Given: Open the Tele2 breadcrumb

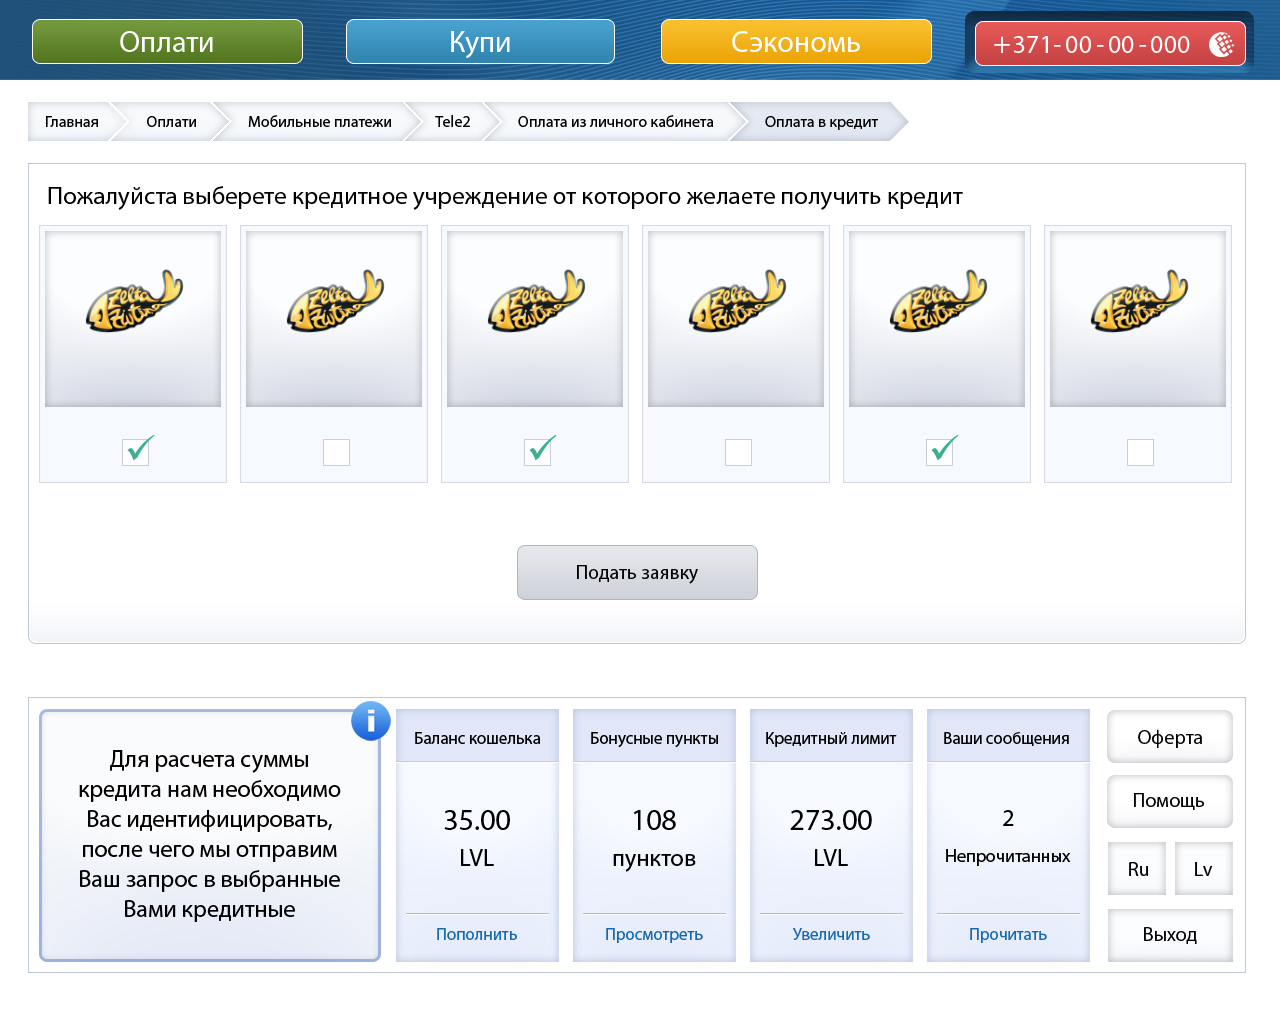Looking at the screenshot, I should (x=452, y=122).
